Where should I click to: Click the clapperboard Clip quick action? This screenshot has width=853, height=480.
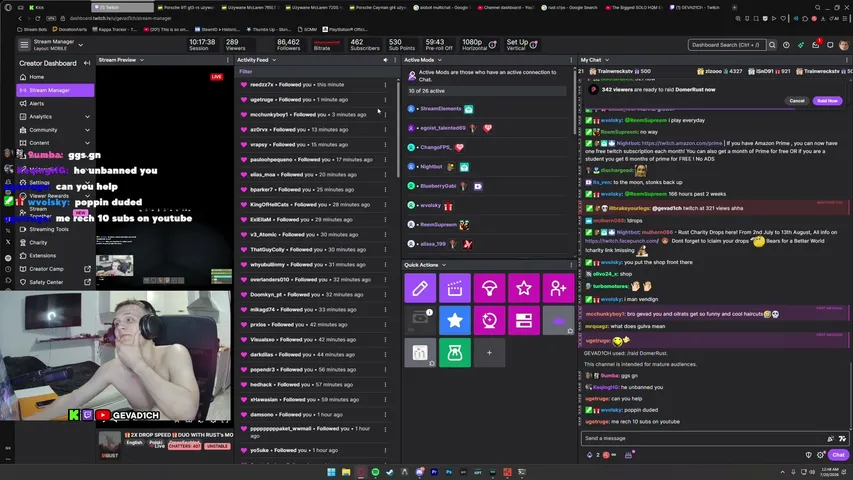455,288
